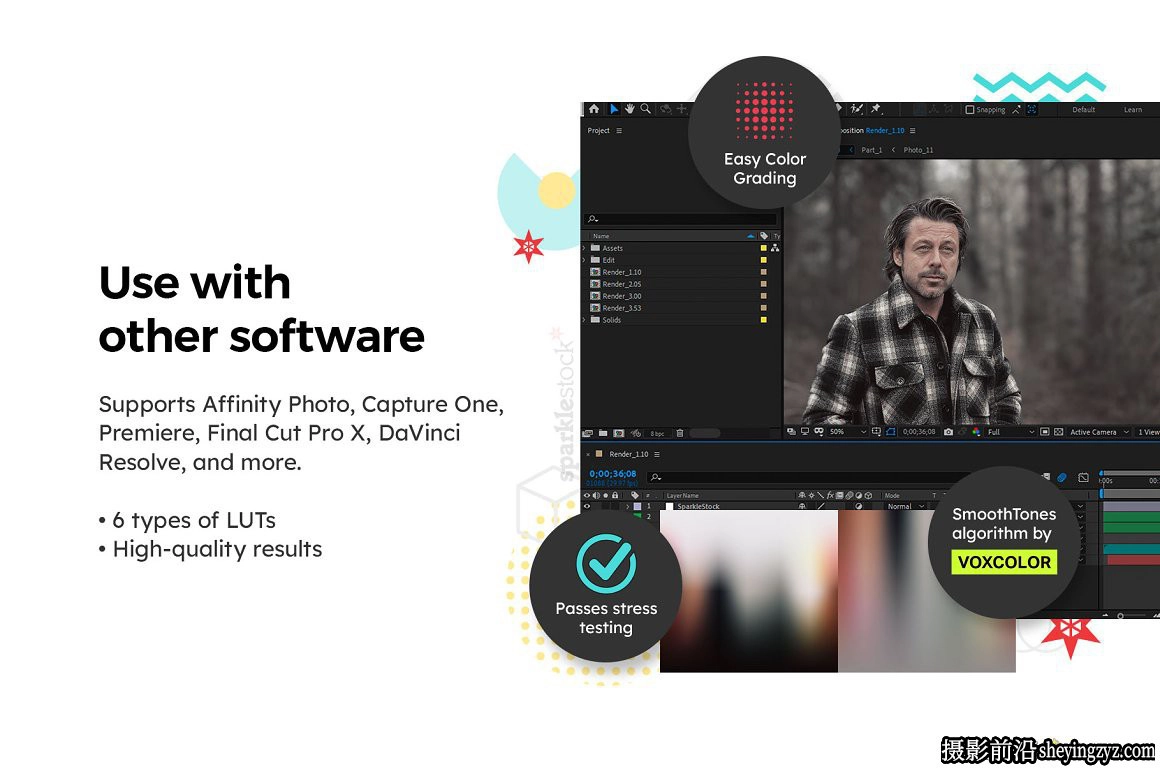This screenshot has width=1160, height=774.
Task: Click the Interpret Footage icon in Project panel
Action: pyautogui.click(x=588, y=434)
